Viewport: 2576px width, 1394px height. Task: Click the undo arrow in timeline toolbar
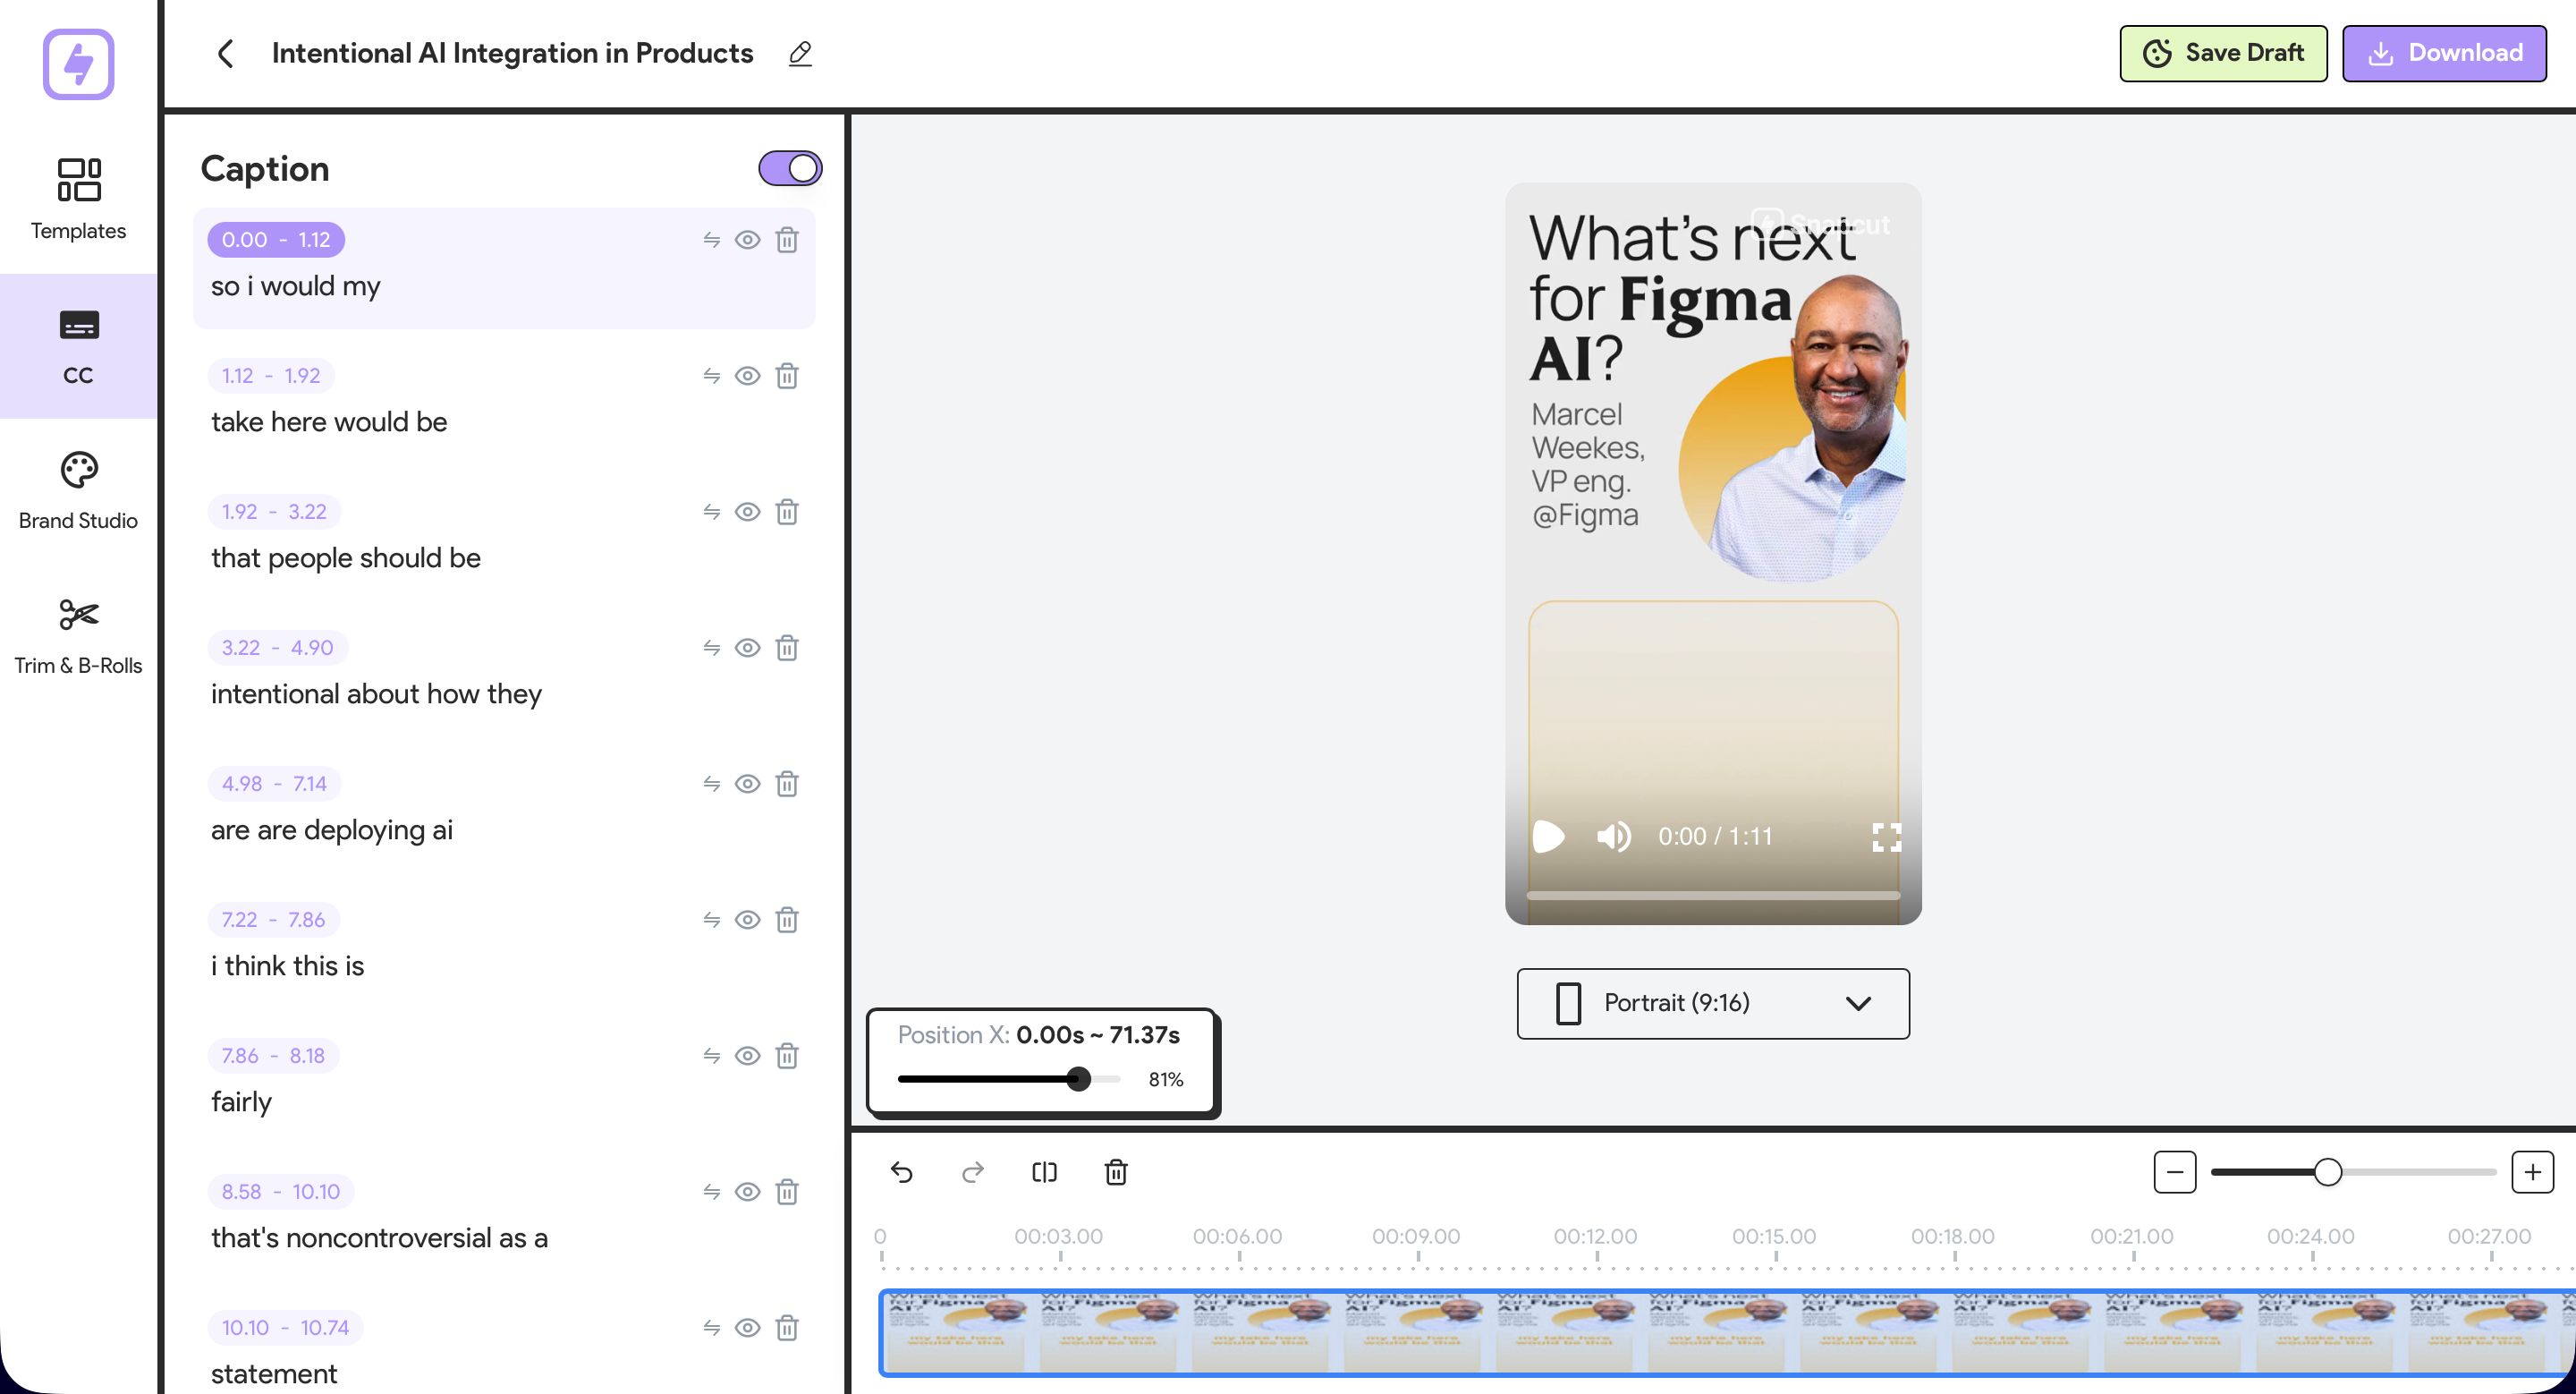(x=901, y=1172)
